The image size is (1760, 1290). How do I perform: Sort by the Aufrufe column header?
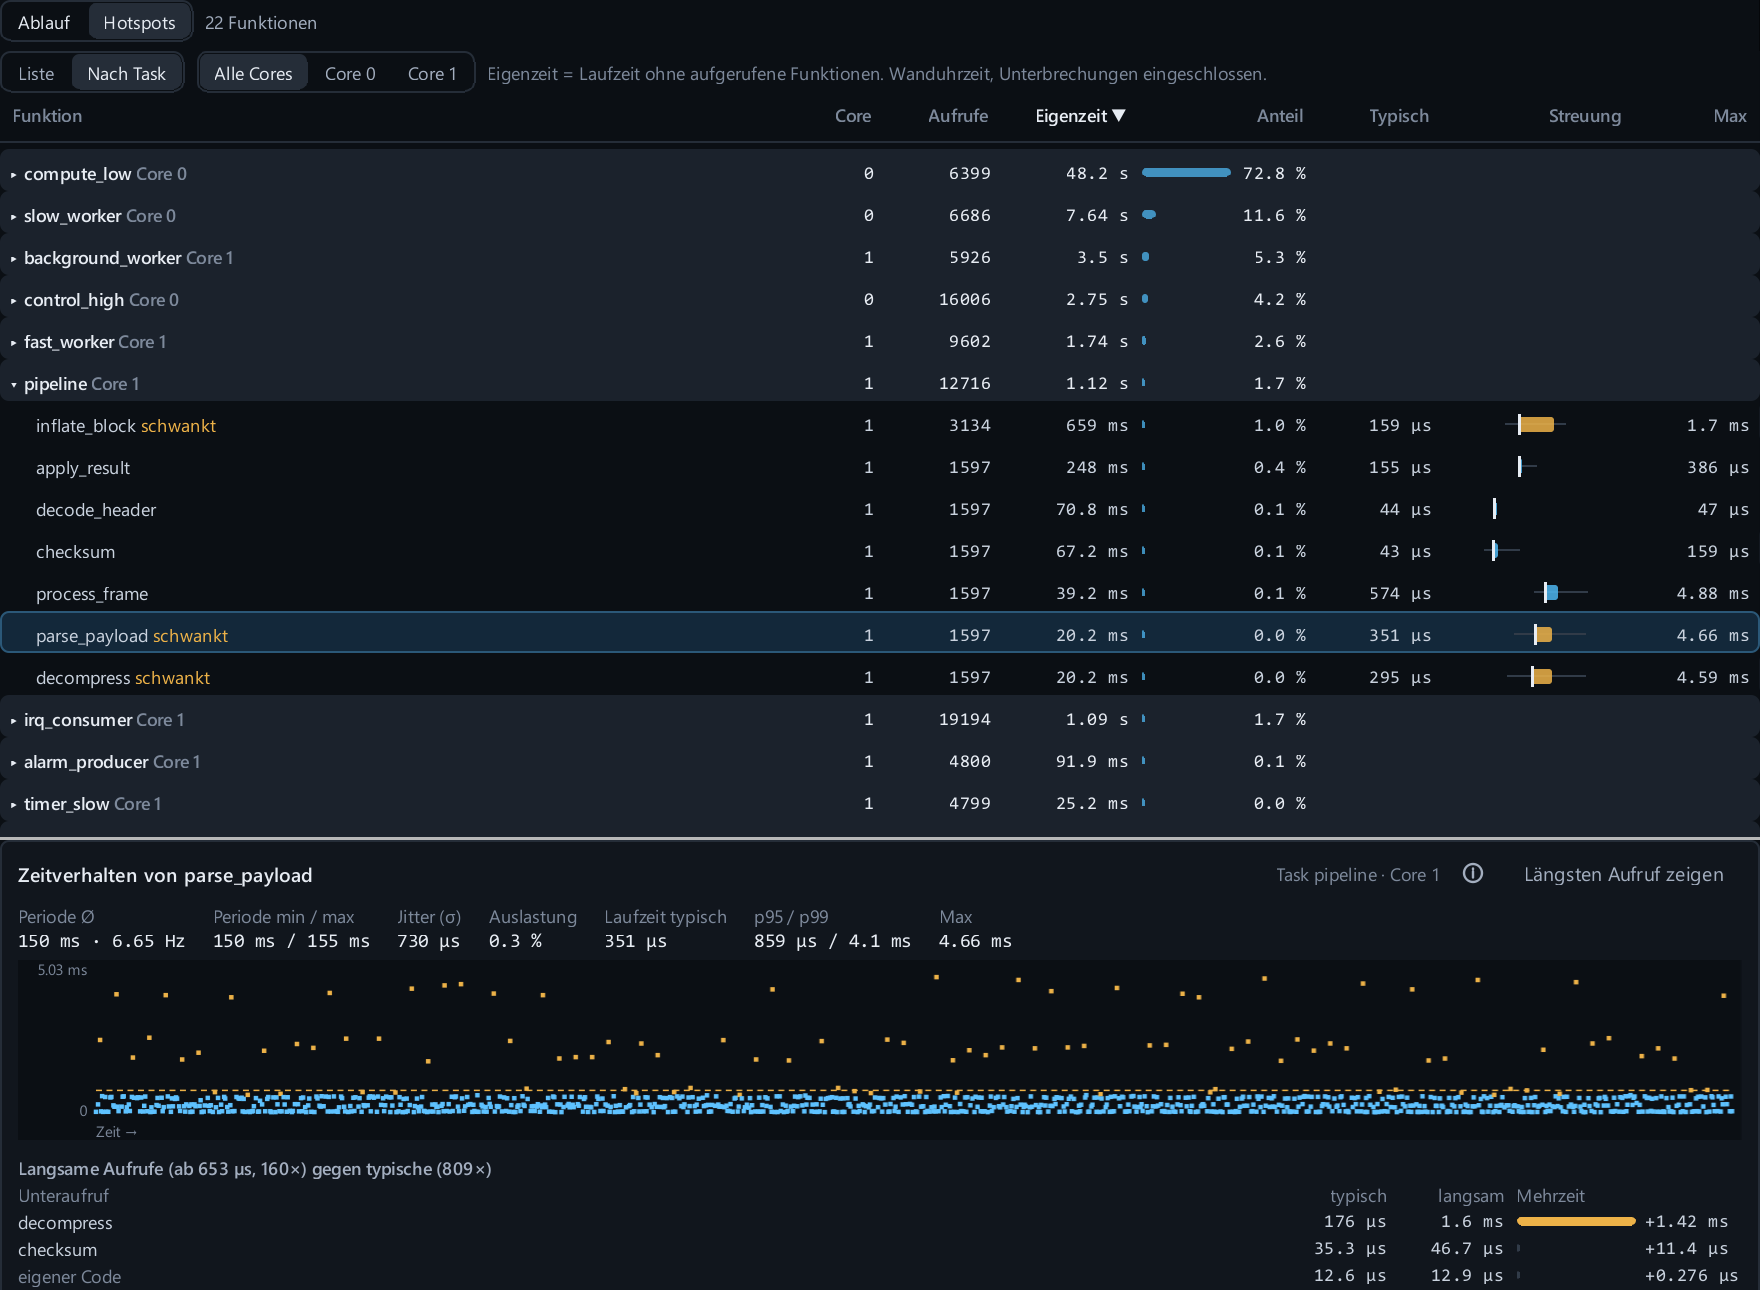[x=958, y=116]
